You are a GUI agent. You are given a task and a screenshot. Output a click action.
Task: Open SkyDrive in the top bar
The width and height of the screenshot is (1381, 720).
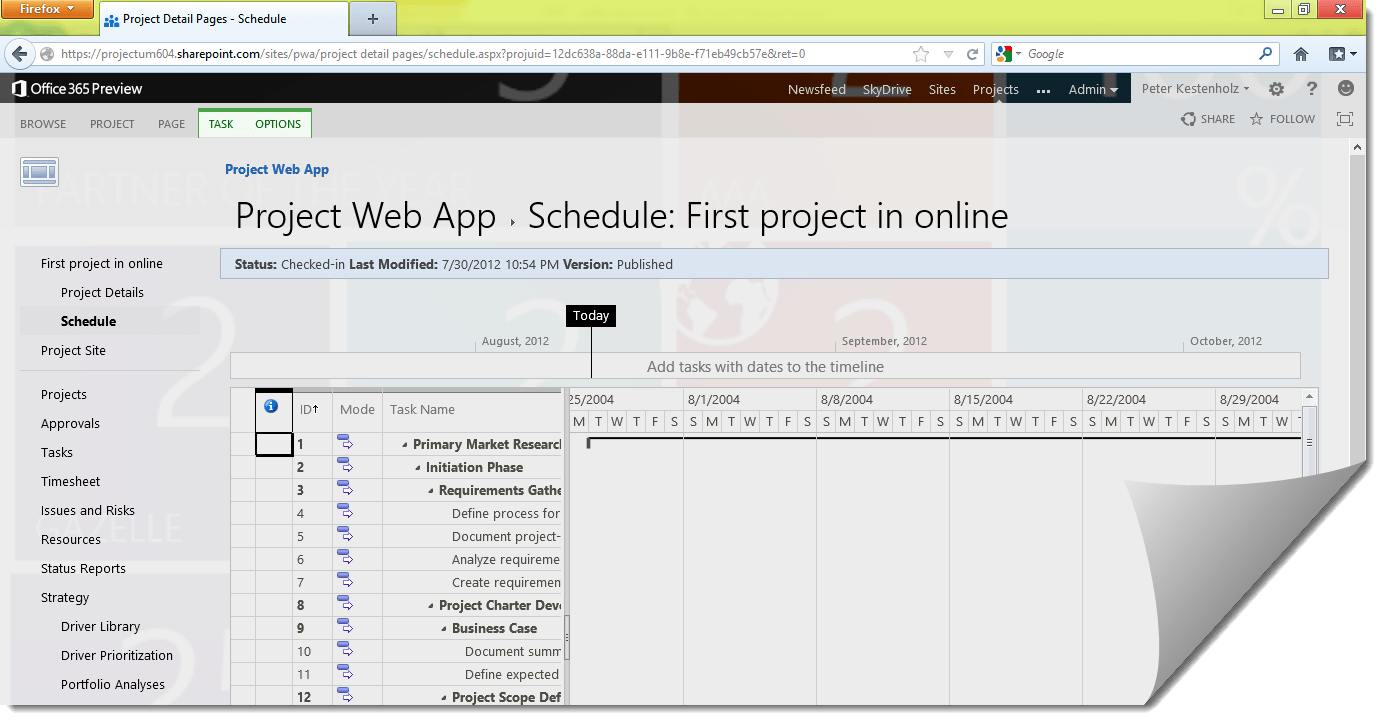887,89
